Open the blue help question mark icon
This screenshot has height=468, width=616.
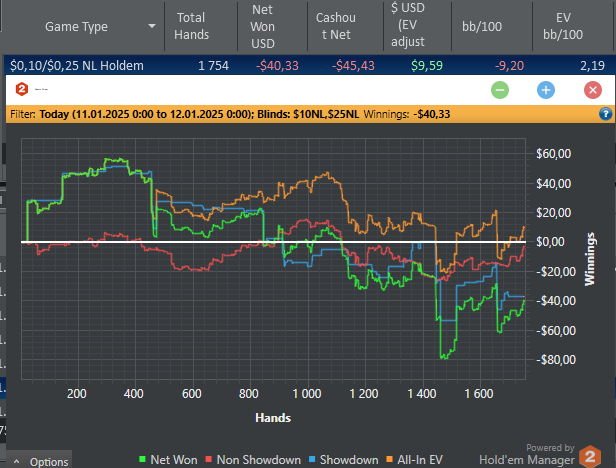[x=605, y=114]
